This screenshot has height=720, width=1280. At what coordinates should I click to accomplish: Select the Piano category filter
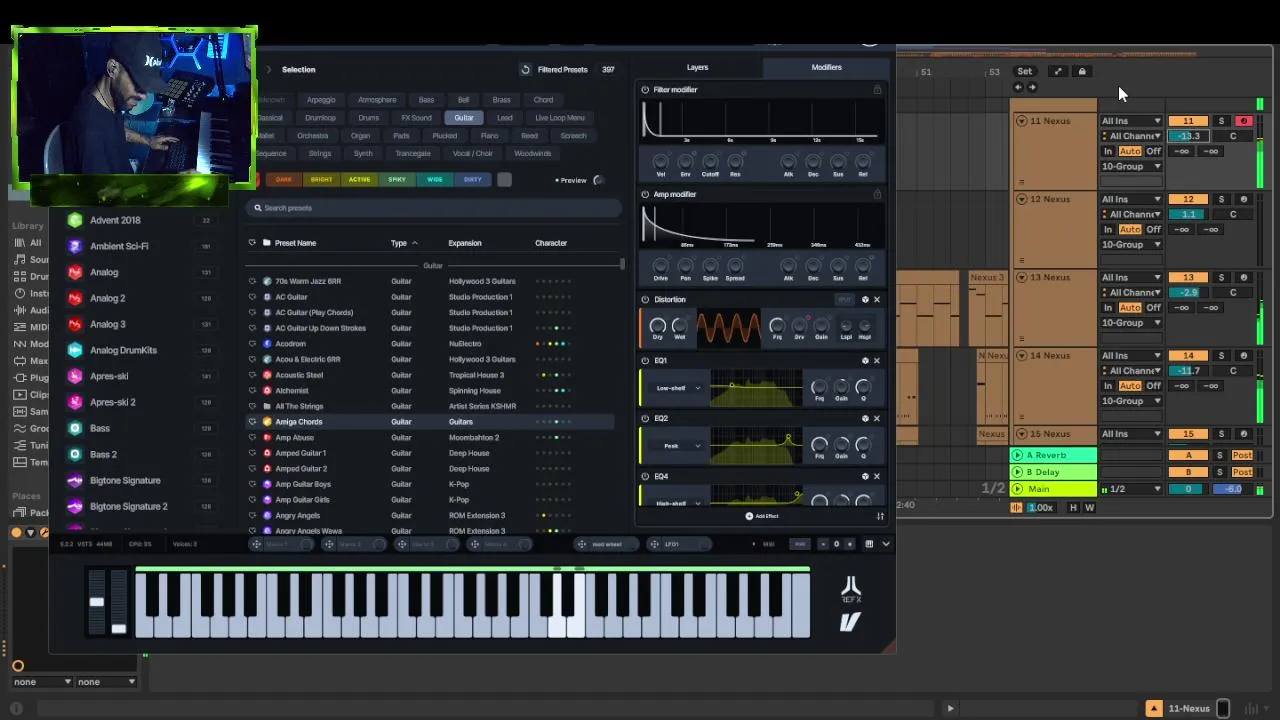point(489,136)
